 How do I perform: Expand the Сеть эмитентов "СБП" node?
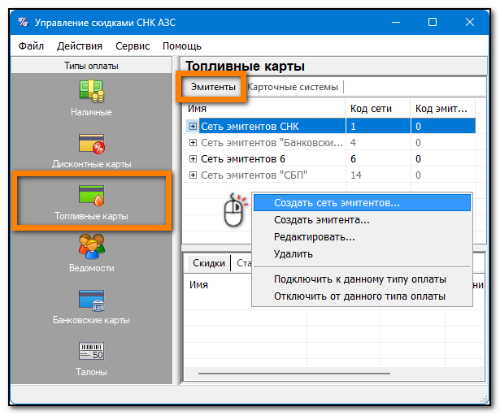pos(193,175)
